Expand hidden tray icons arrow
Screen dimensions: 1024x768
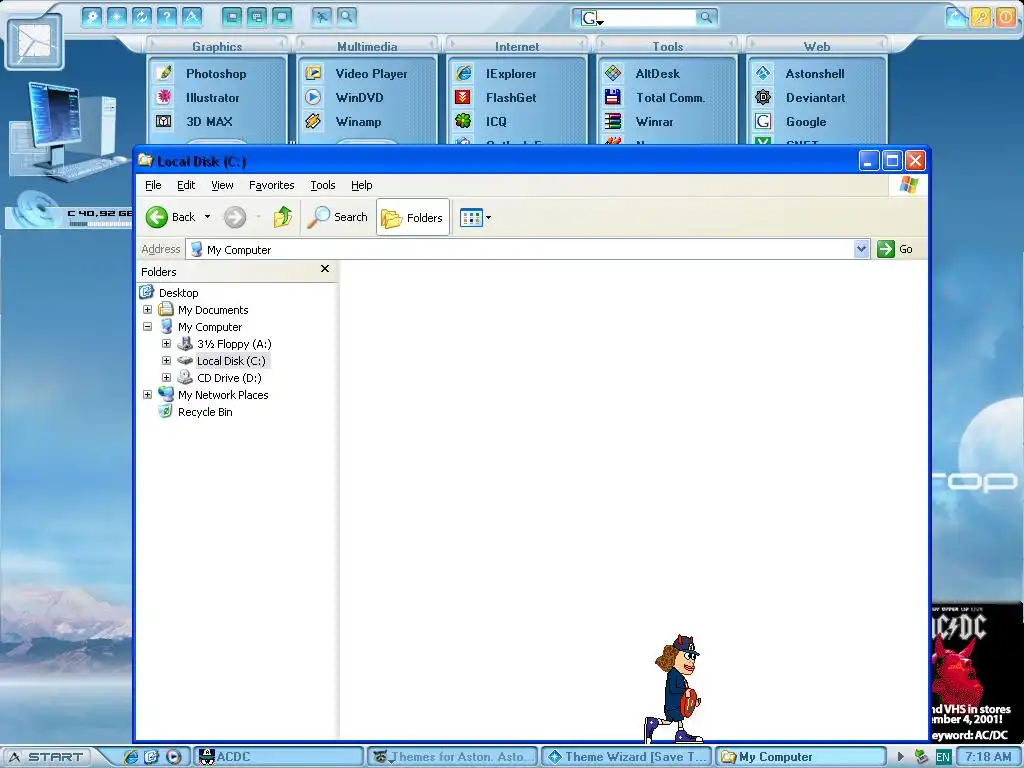pos(901,757)
